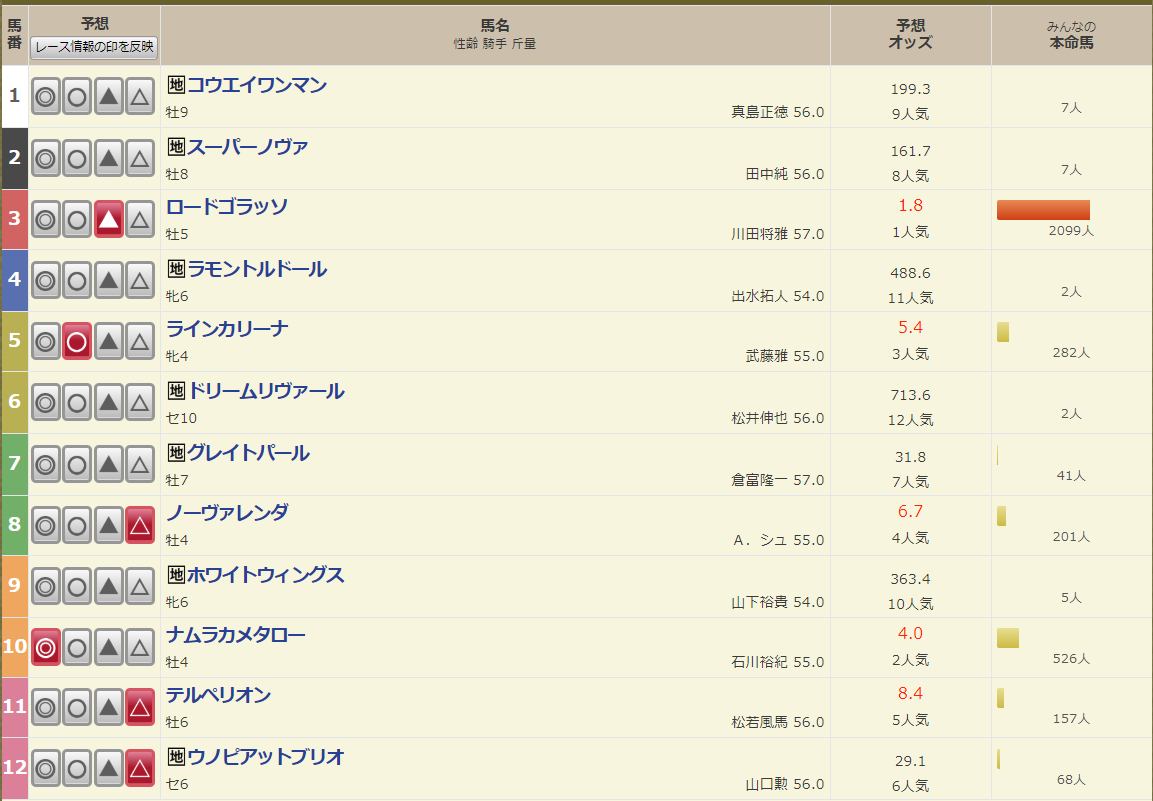
Task: Click odds value 713.6
Action: click(910, 396)
